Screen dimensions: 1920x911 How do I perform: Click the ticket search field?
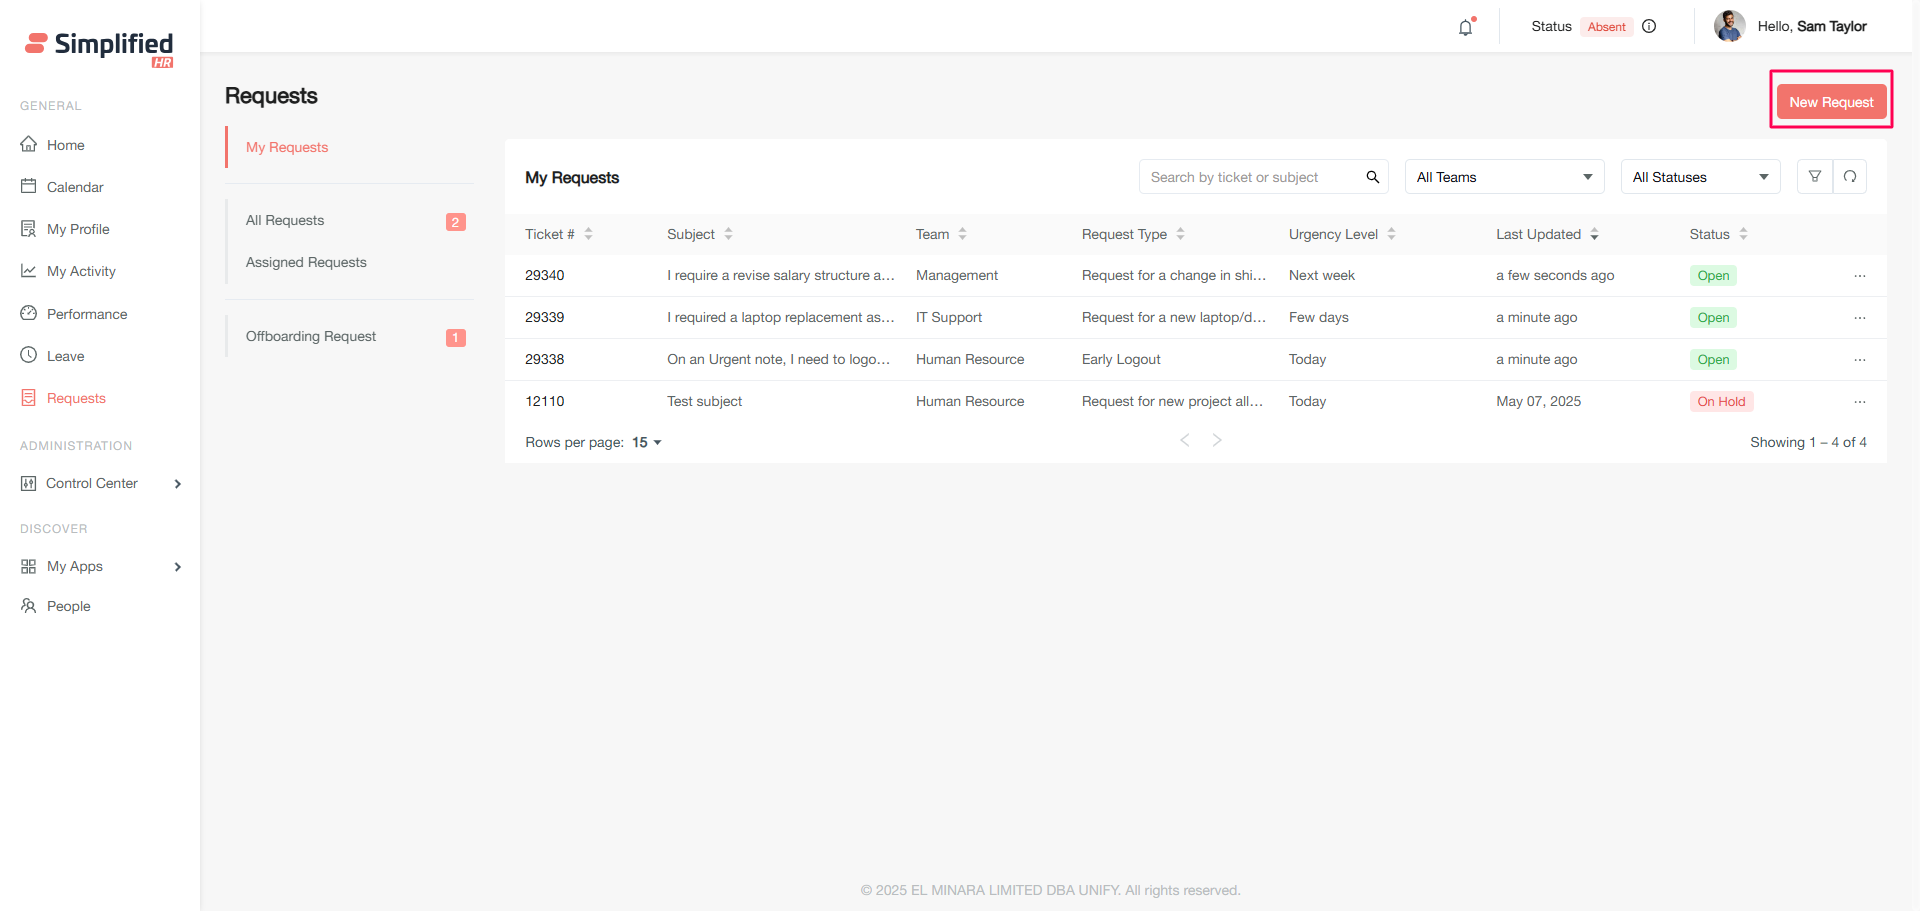1250,177
